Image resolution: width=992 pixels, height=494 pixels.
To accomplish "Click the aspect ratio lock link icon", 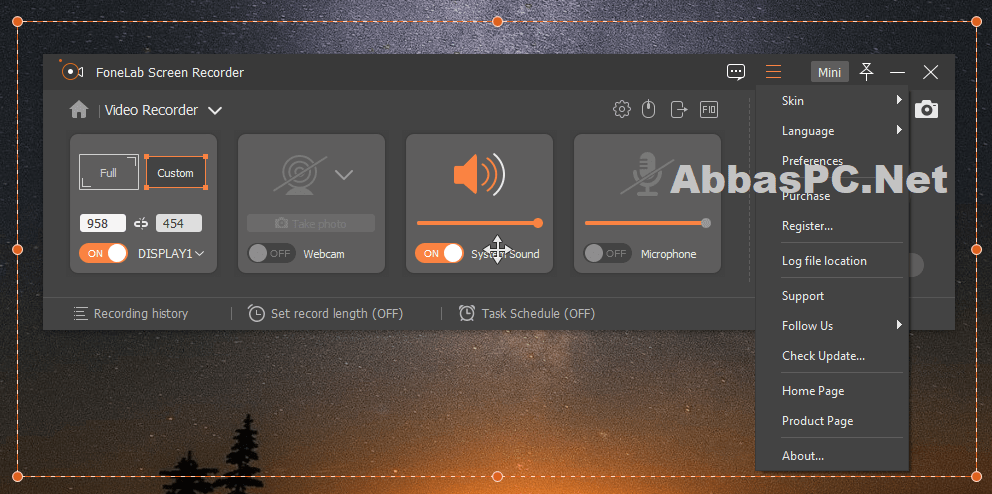I will 141,223.
